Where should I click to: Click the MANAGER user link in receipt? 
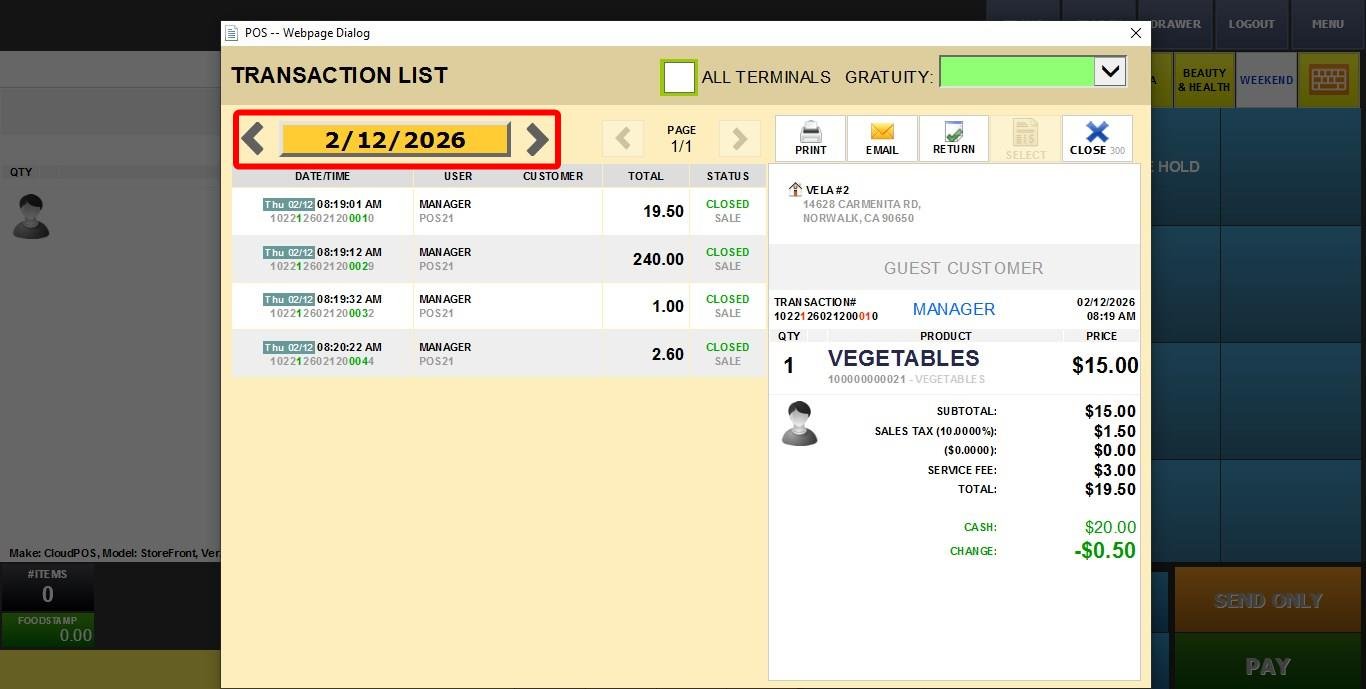pyautogui.click(x=953, y=309)
